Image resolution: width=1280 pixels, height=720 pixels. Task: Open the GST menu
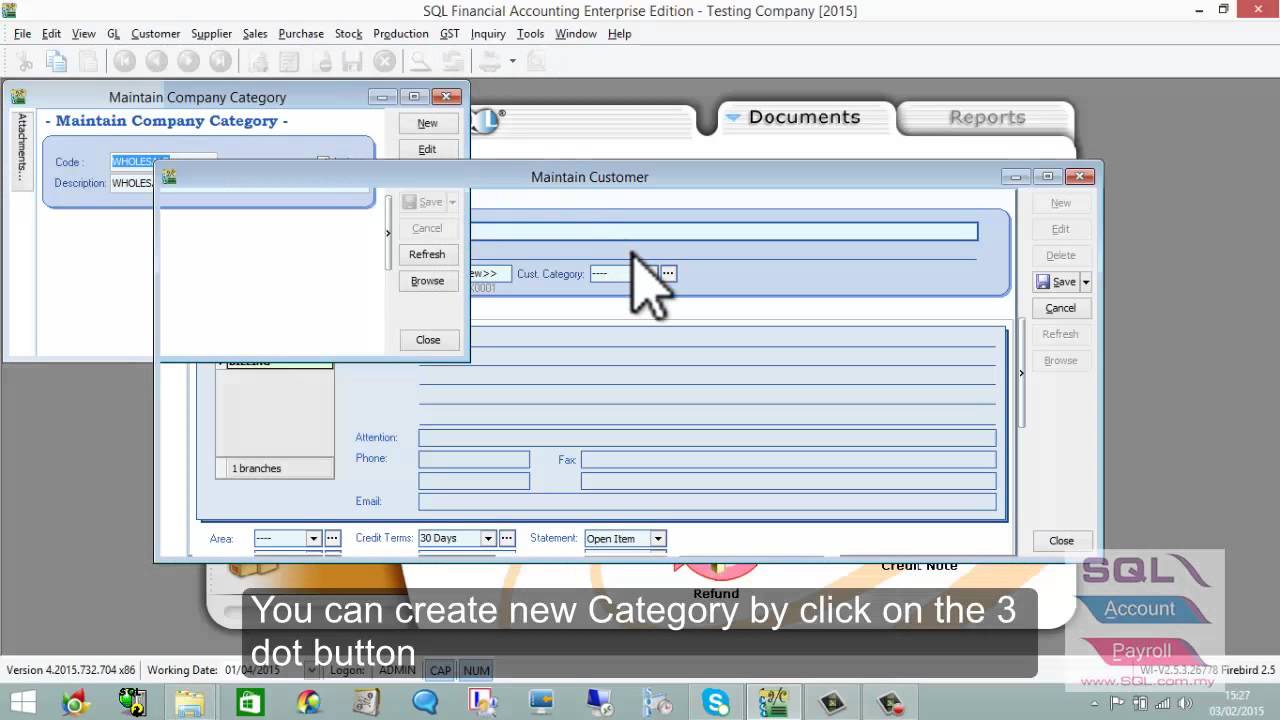(x=450, y=33)
